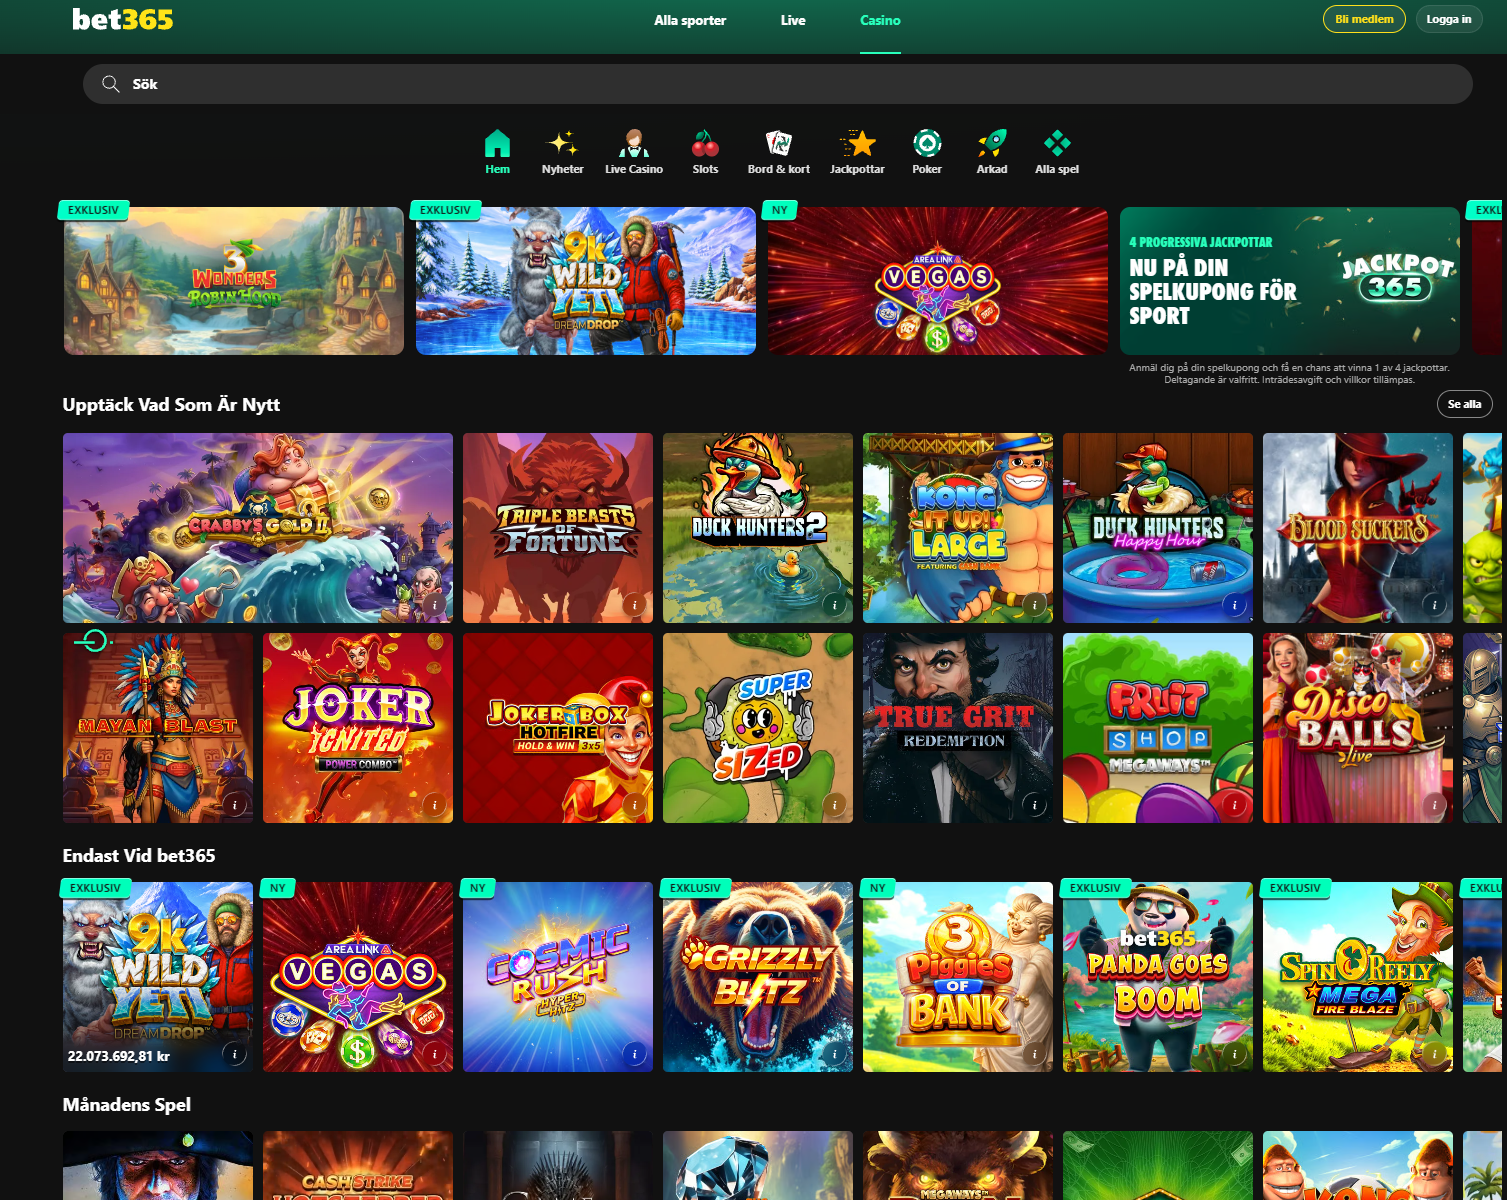
Task: Click the search magnifier icon
Action: pos(111,84)
